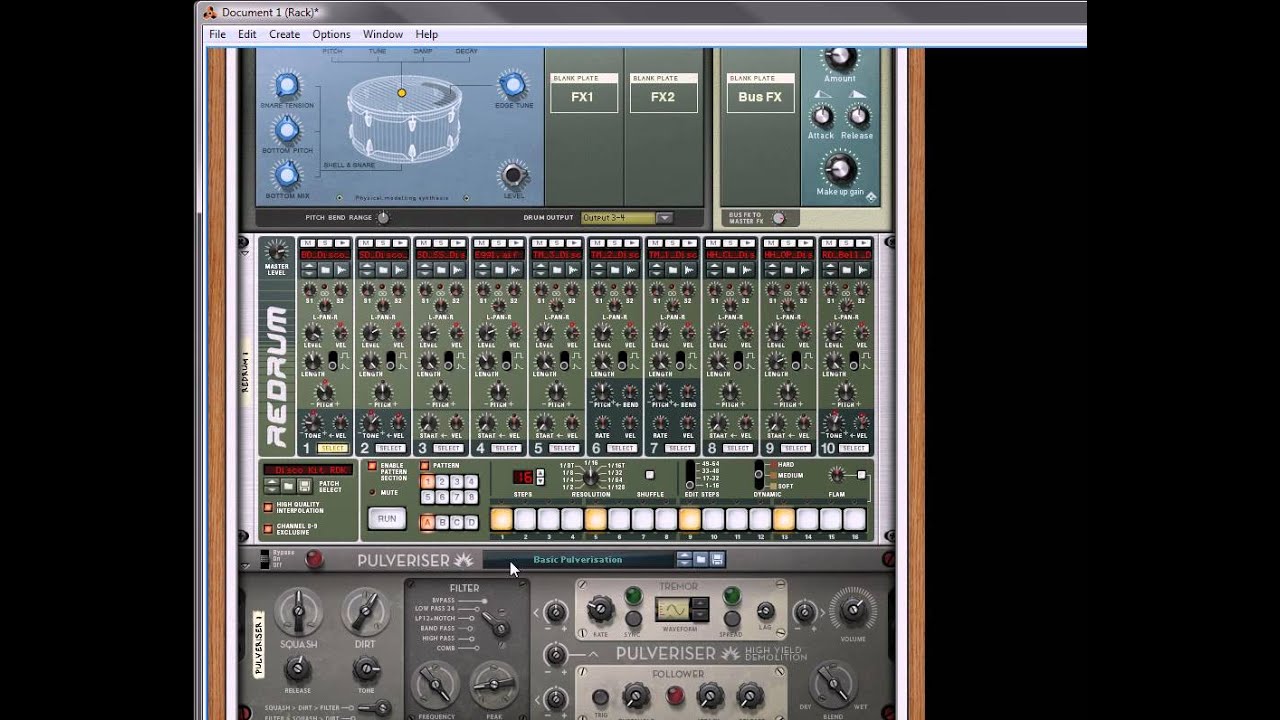Activate step 2 in the sequencer
This screenshot has width=1280, height=720.
525,519
